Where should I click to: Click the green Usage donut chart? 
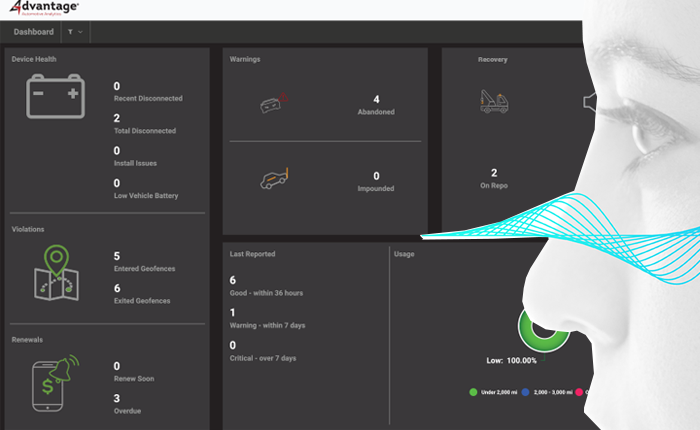coord(540,330)
